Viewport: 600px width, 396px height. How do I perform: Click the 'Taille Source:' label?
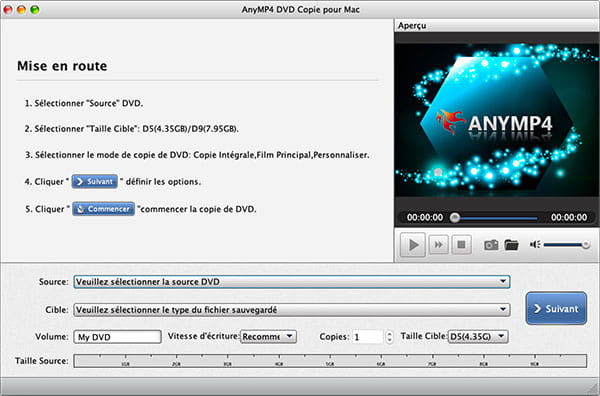(42, 361)
